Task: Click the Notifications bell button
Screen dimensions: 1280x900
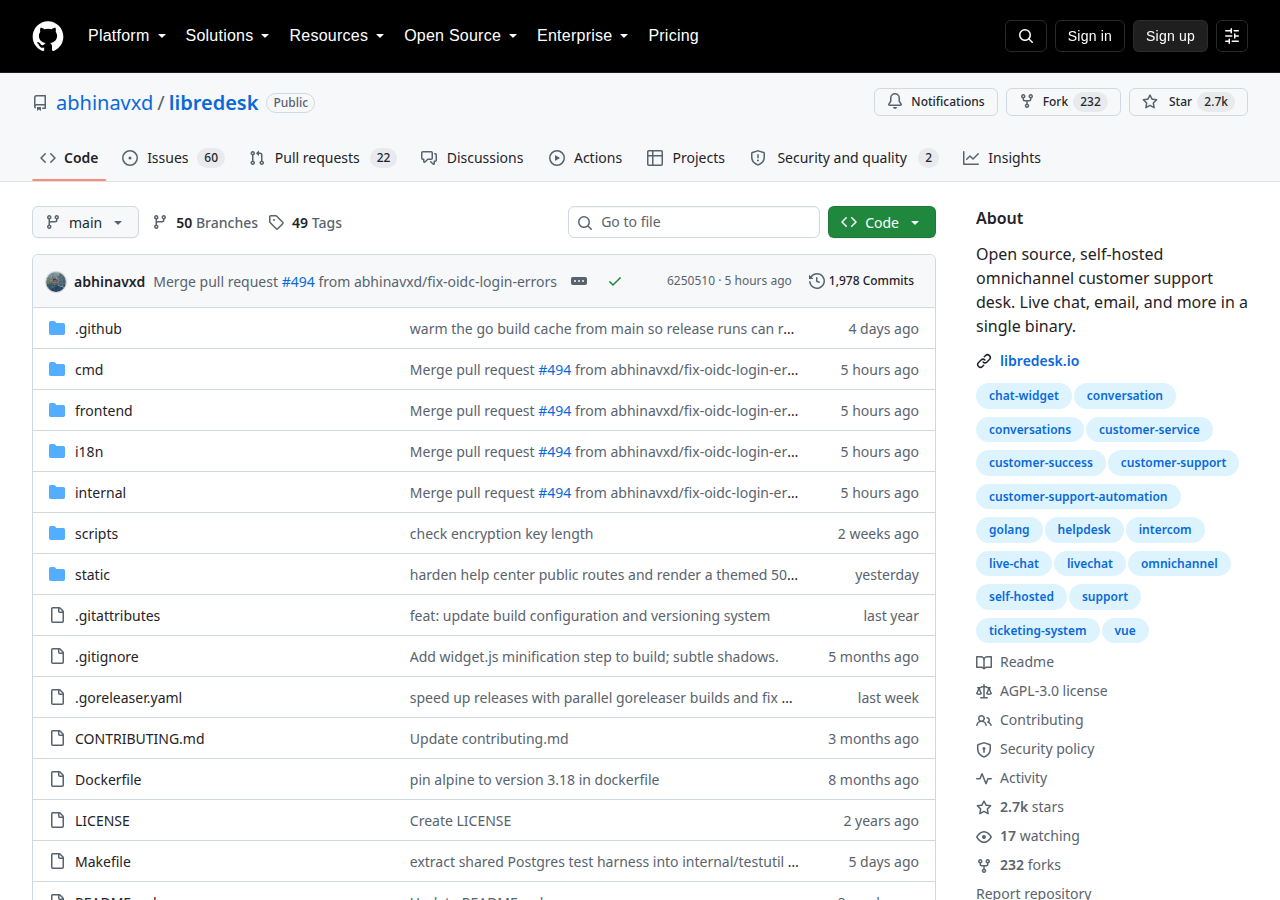Action: coord(936,102)
